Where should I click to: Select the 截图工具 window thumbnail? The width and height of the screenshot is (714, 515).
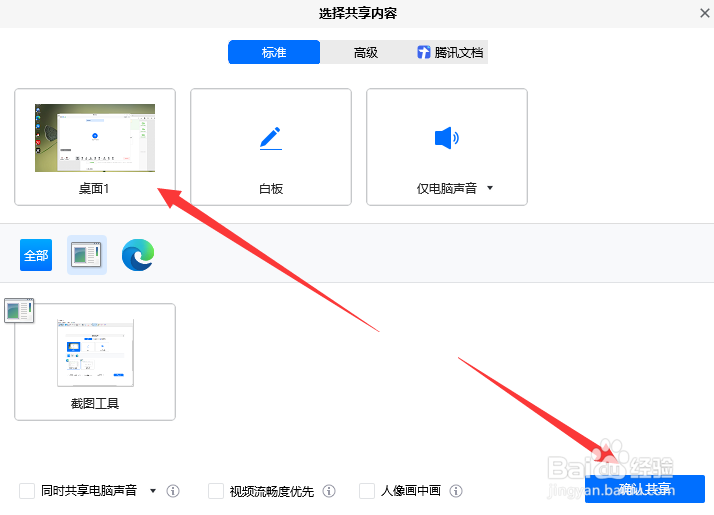point(95,353)
